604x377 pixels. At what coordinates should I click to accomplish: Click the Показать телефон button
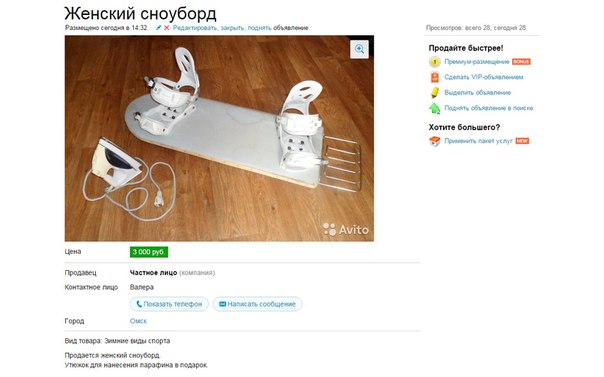click(169, 304)
